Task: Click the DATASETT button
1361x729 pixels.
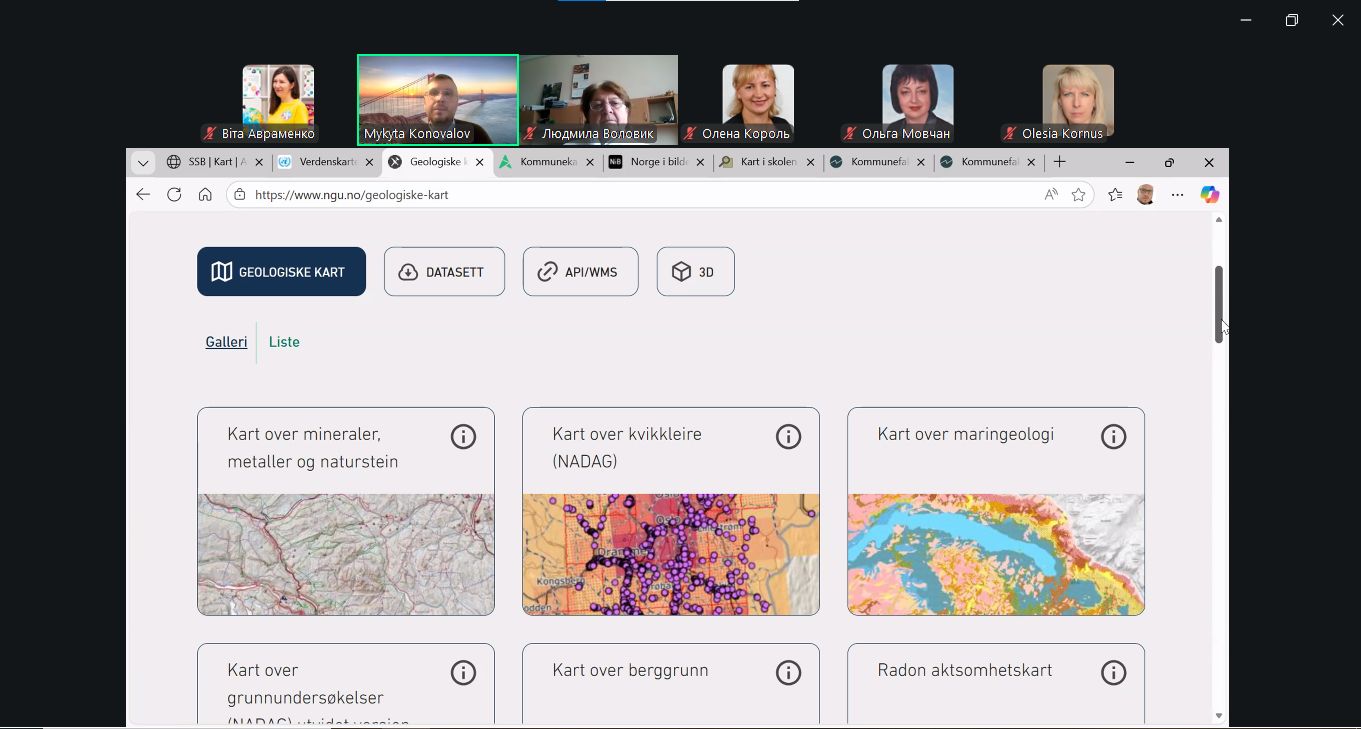Action: click(x=444, y=272)
